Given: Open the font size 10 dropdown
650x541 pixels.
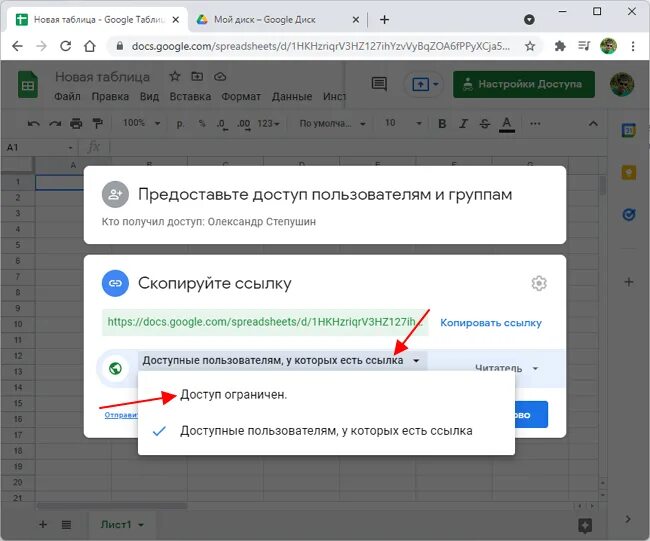Looking at the screenshot, I should 403,123.
